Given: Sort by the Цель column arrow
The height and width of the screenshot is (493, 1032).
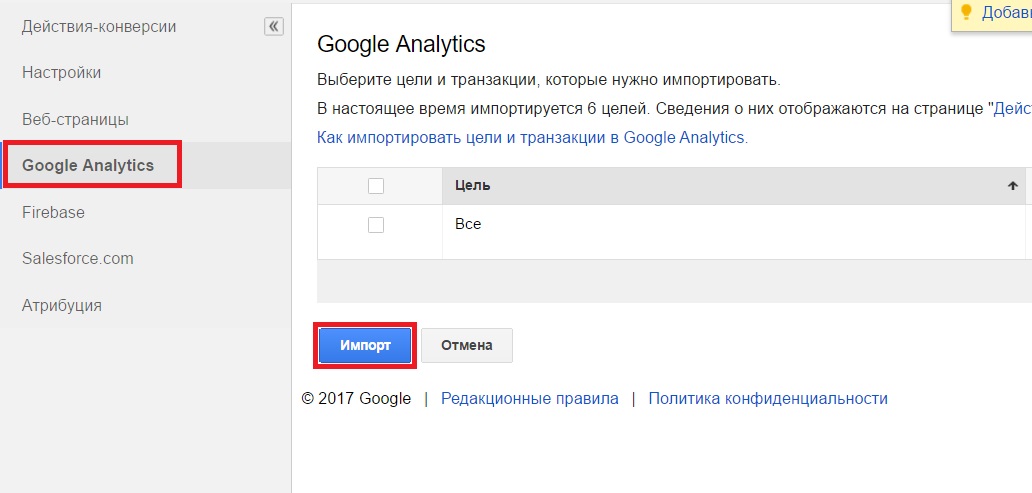Looking at the screenshot, I should [x=1013, y=186].
